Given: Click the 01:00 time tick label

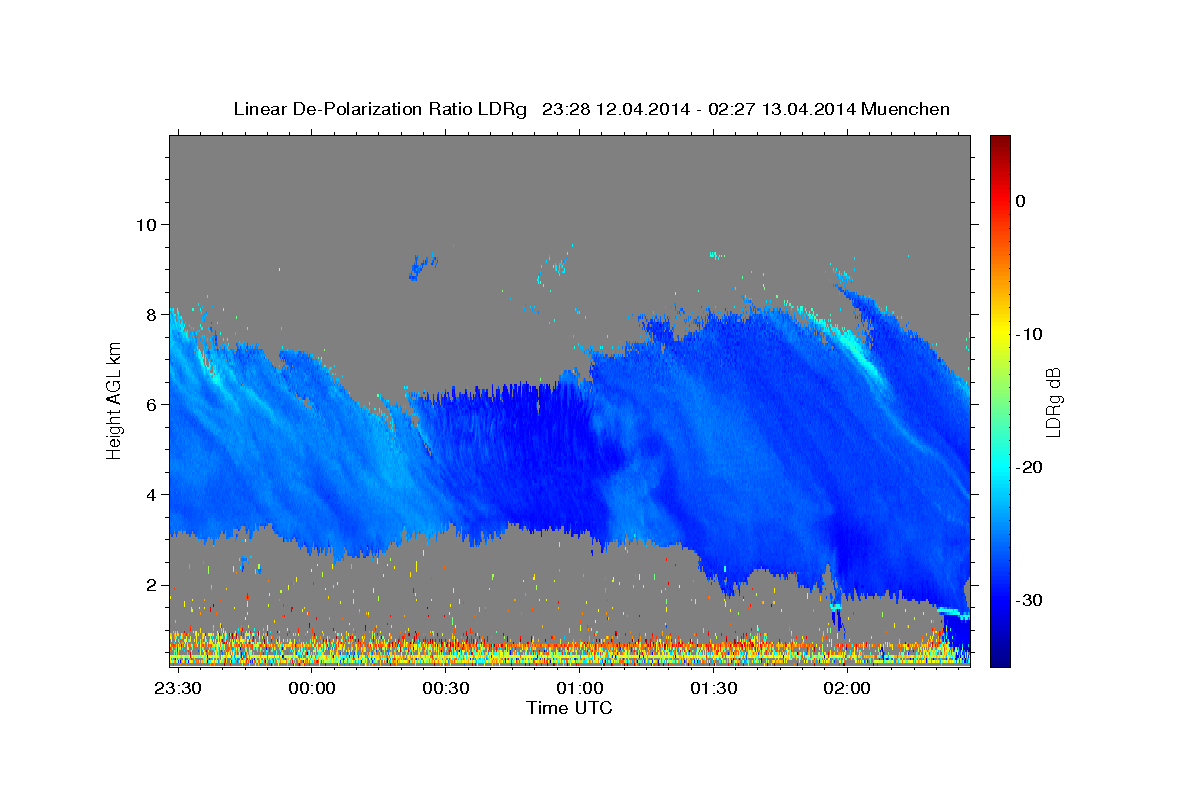Looking at the screenshot, I should pyautogui.click(x=579, y=688).
